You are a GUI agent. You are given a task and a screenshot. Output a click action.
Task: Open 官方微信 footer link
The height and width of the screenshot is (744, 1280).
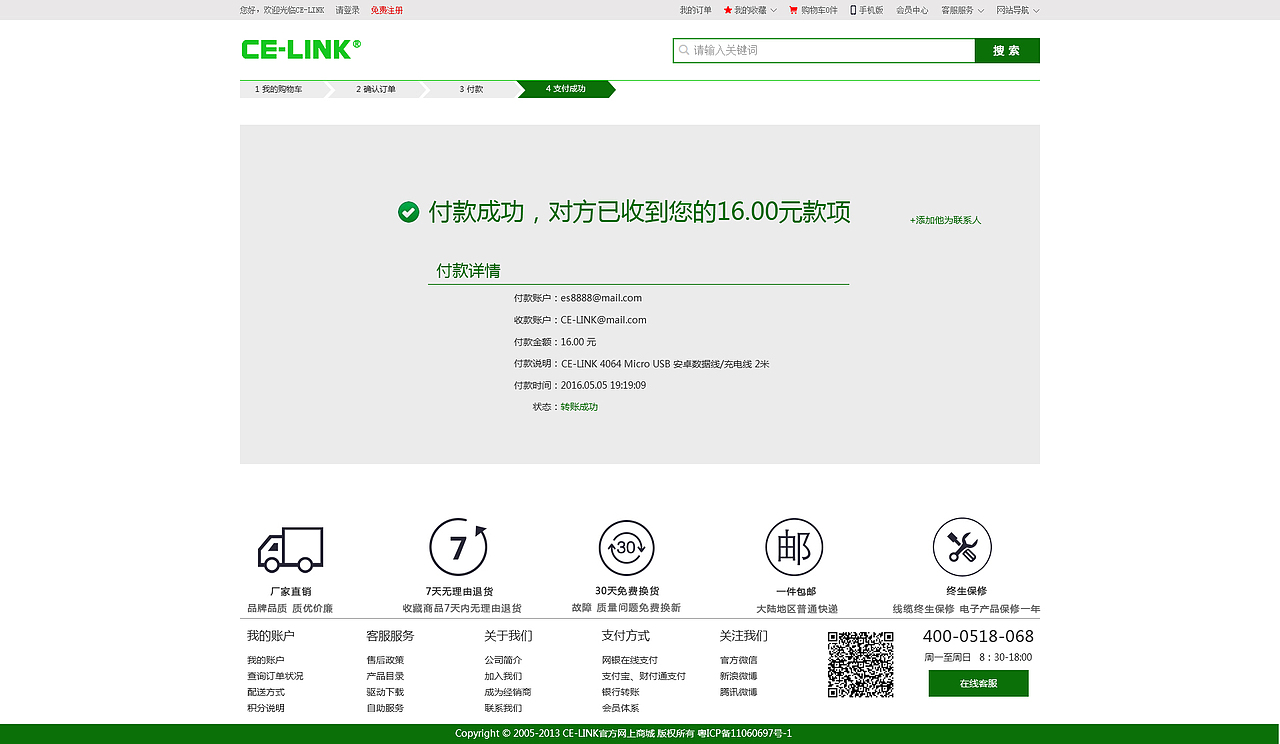tap(739, 660)
